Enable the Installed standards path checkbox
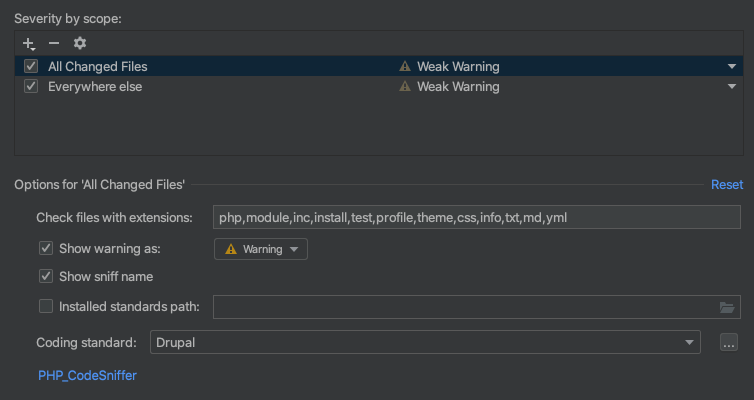 45,307
